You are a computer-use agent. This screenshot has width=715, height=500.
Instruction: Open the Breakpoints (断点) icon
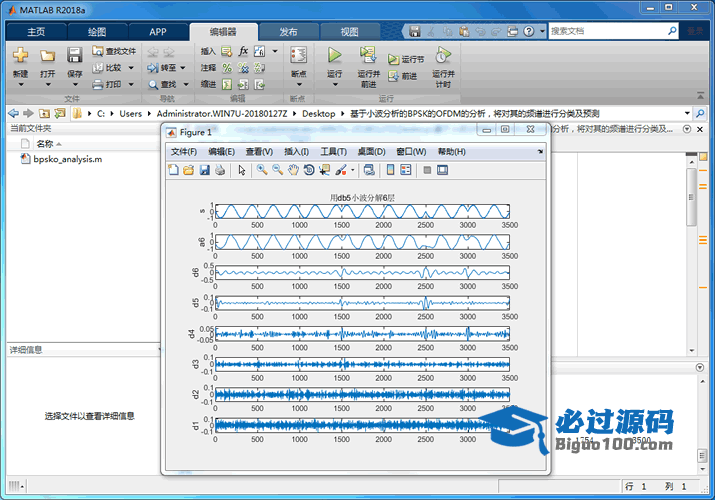pyautogui.click(x=298, y=55)
